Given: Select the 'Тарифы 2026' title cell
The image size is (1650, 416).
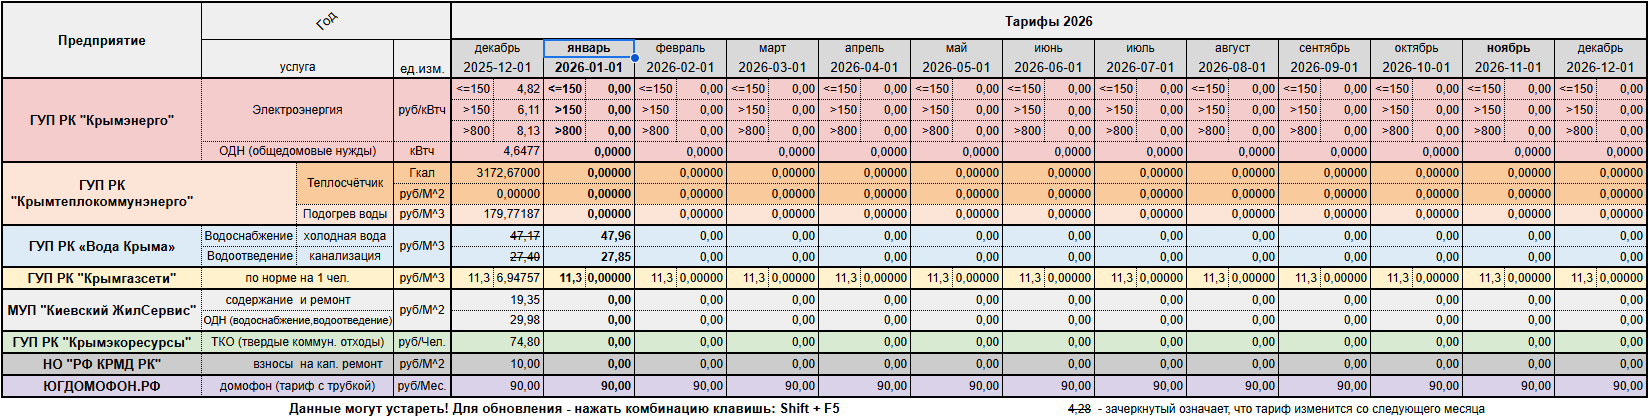Looking at the screenshot, I should [1048, 21].
